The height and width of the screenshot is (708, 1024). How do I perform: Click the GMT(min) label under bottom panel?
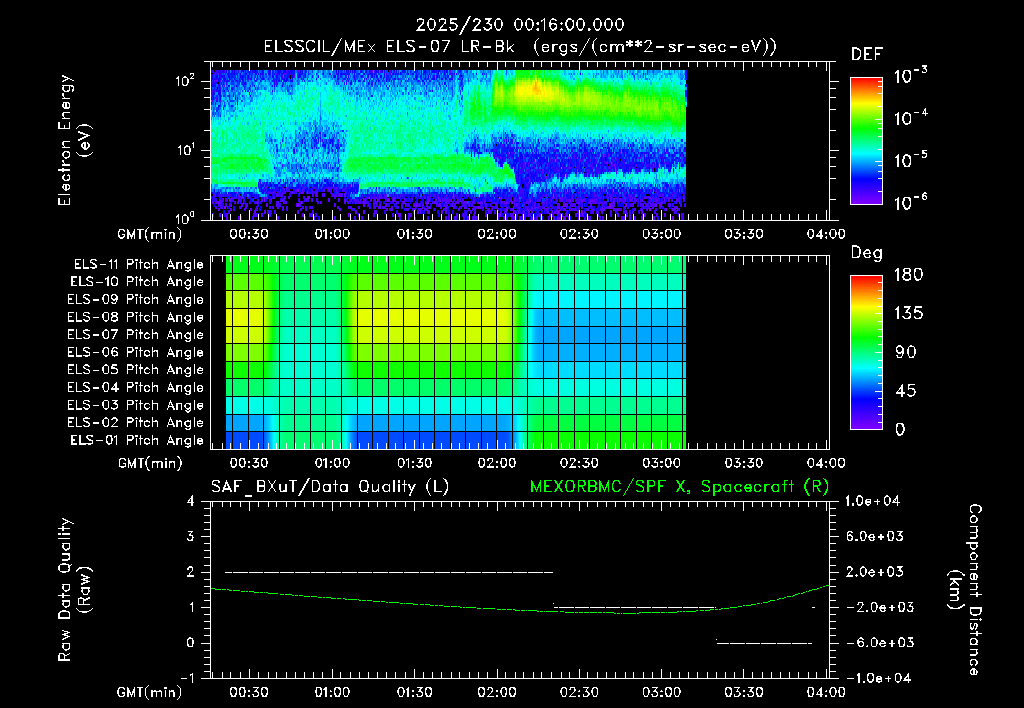(x=150, y=693)
